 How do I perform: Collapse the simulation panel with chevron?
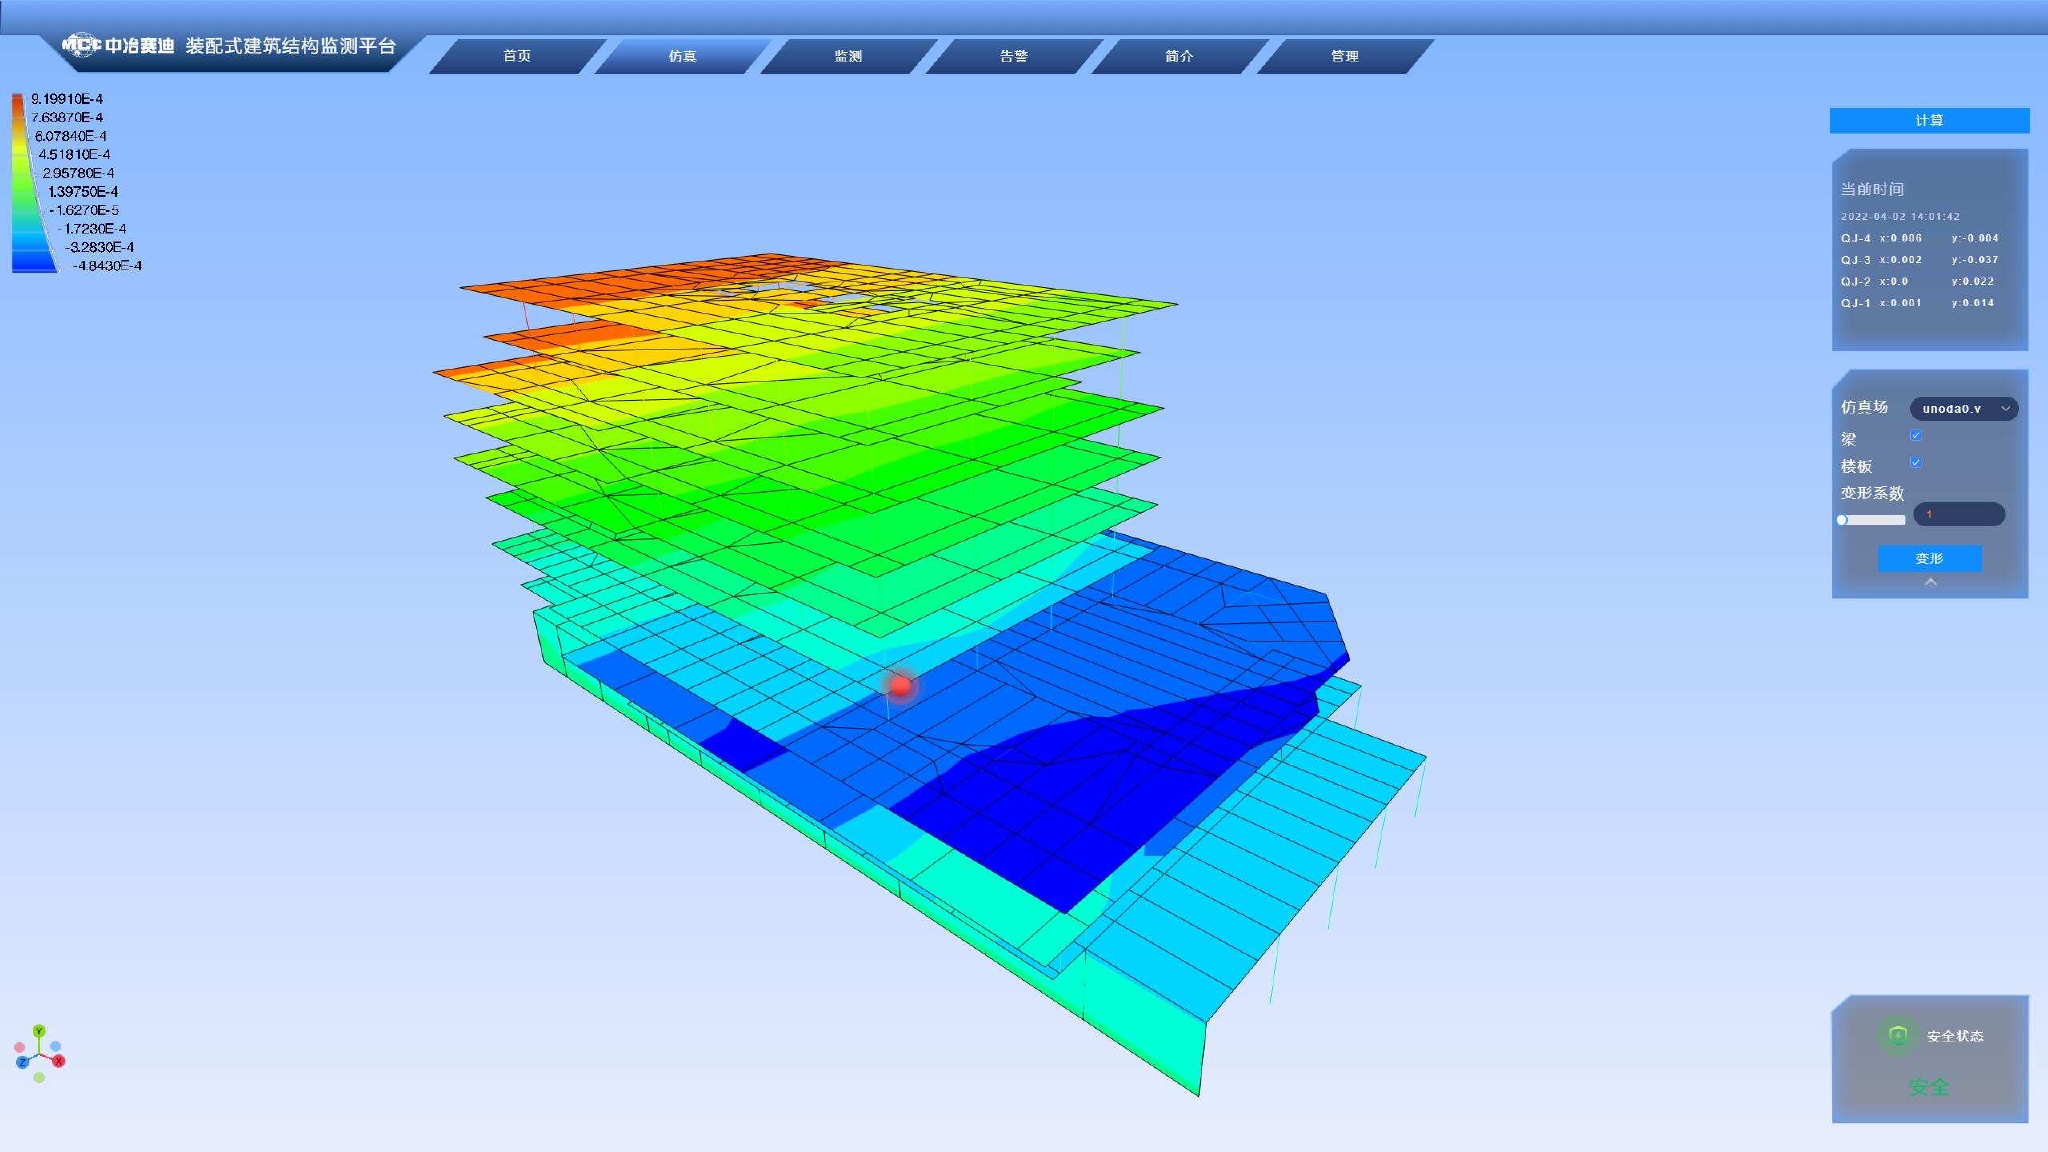pos(1931,582)
